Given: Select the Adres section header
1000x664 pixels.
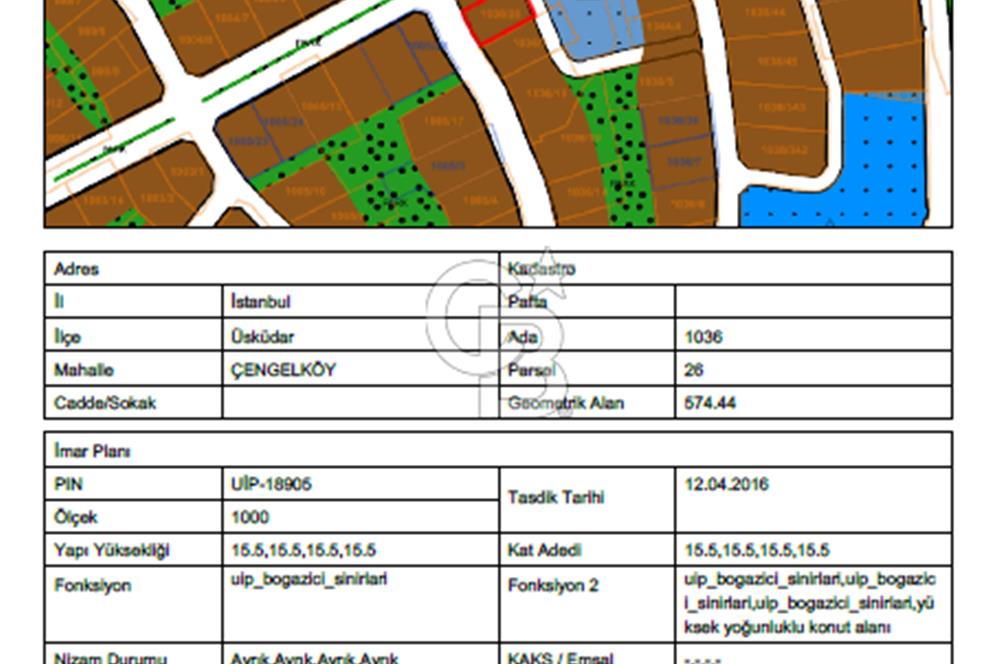Looking at the screenshot, I should [x=76, y=269].
